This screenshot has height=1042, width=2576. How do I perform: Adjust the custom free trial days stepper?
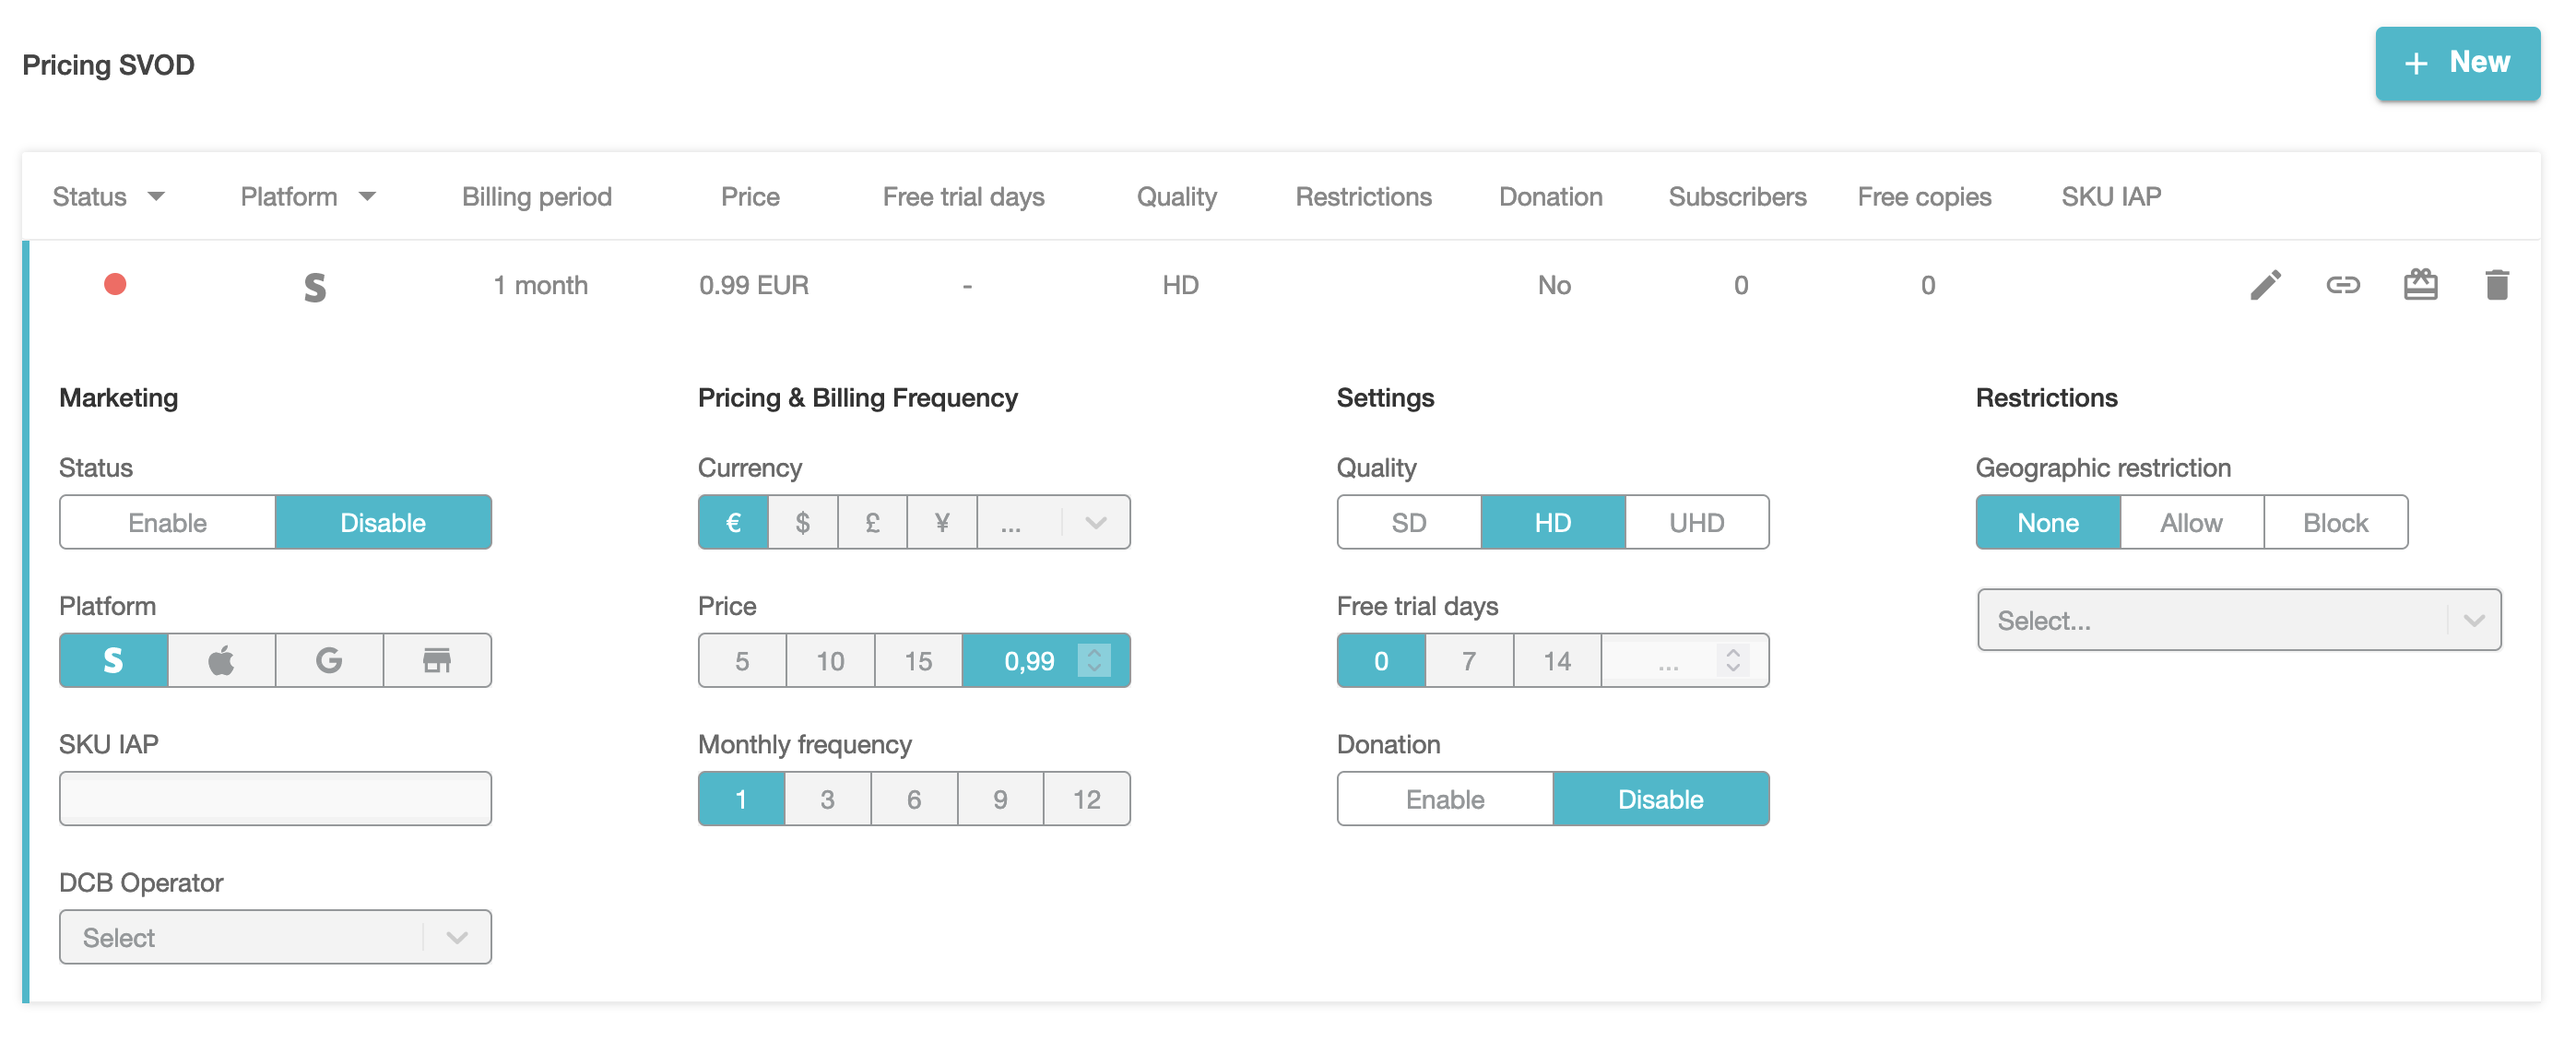[1733, 660]
